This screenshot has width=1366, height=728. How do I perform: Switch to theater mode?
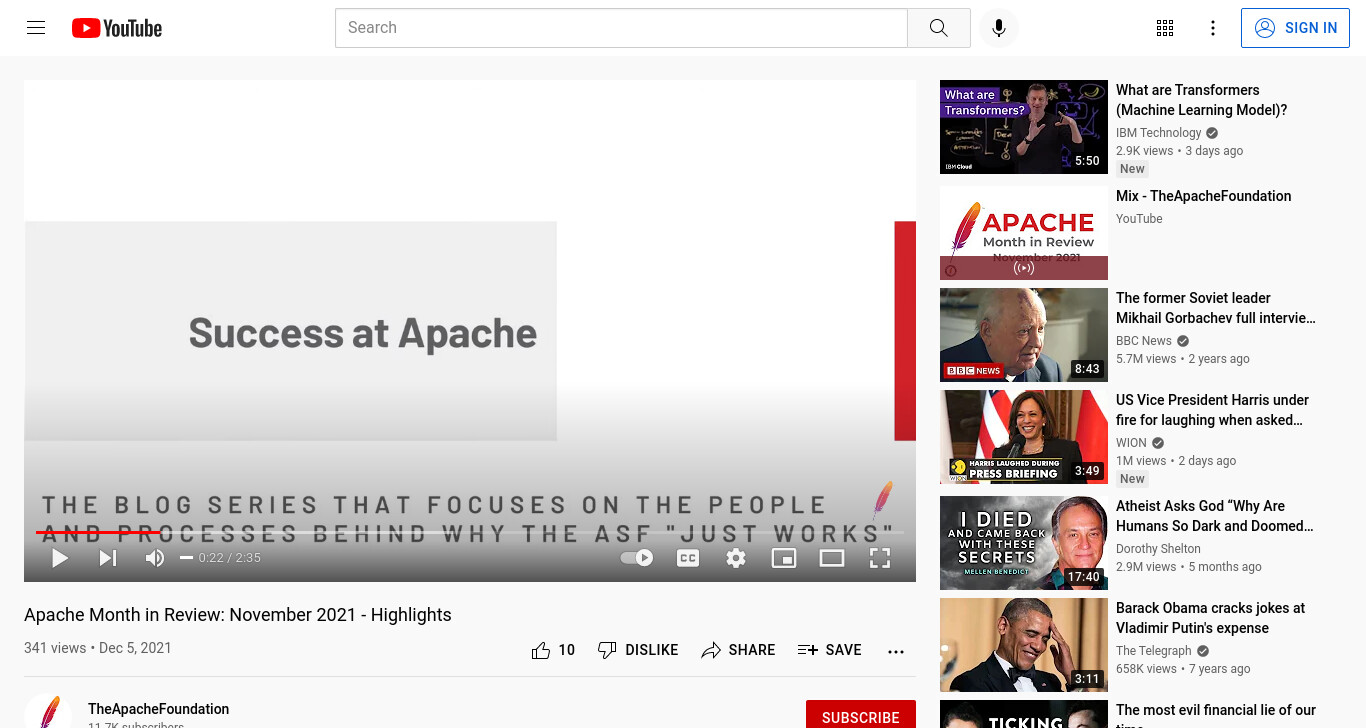(832, 558)
